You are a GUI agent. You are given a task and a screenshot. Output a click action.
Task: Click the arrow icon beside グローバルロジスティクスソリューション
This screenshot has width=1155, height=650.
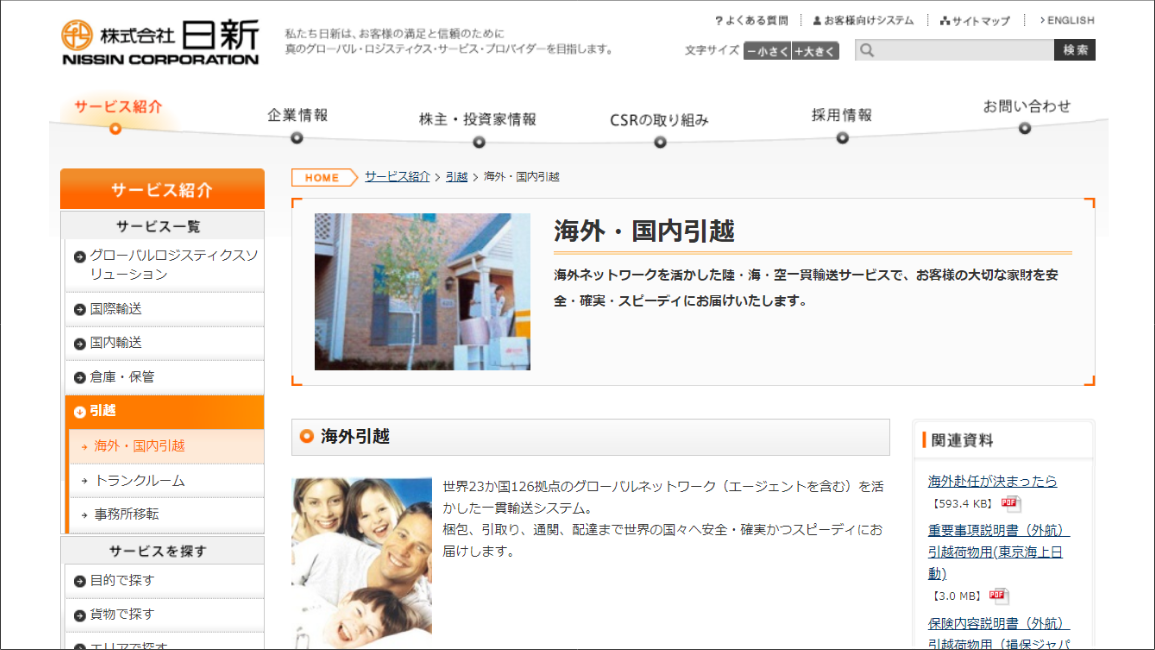pyautogui.click(x=80, y=256)
